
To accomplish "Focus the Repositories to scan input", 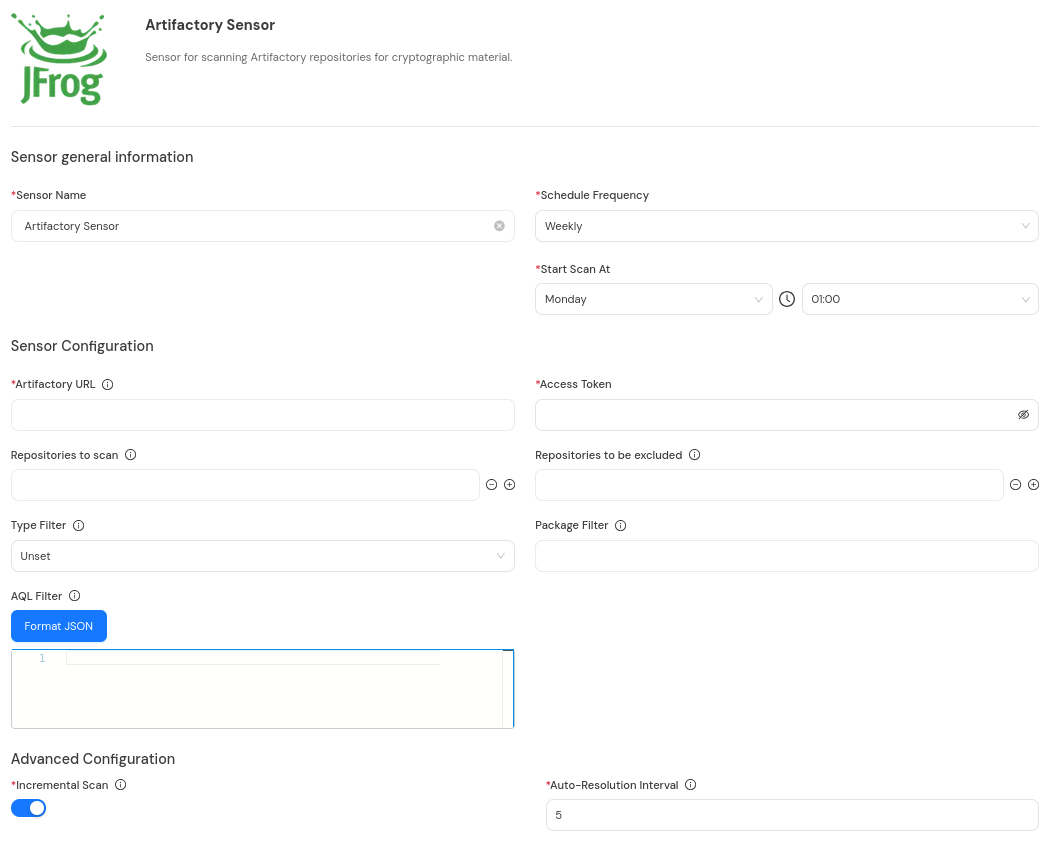I will pyautogui.click(x=245, y=485).
